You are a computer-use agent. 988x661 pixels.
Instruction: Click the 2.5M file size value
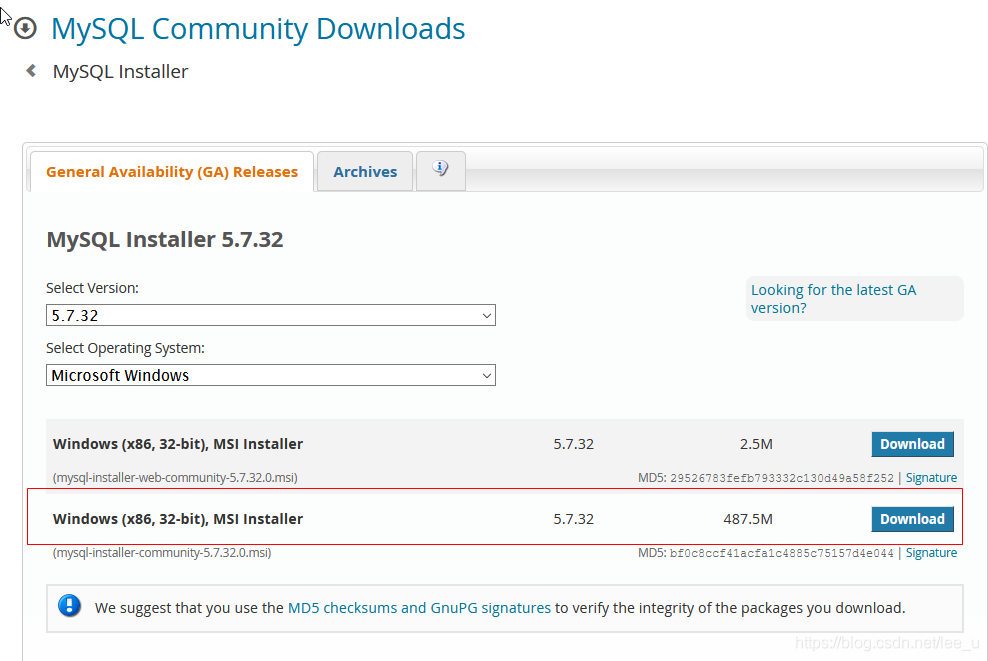(756, 444)
